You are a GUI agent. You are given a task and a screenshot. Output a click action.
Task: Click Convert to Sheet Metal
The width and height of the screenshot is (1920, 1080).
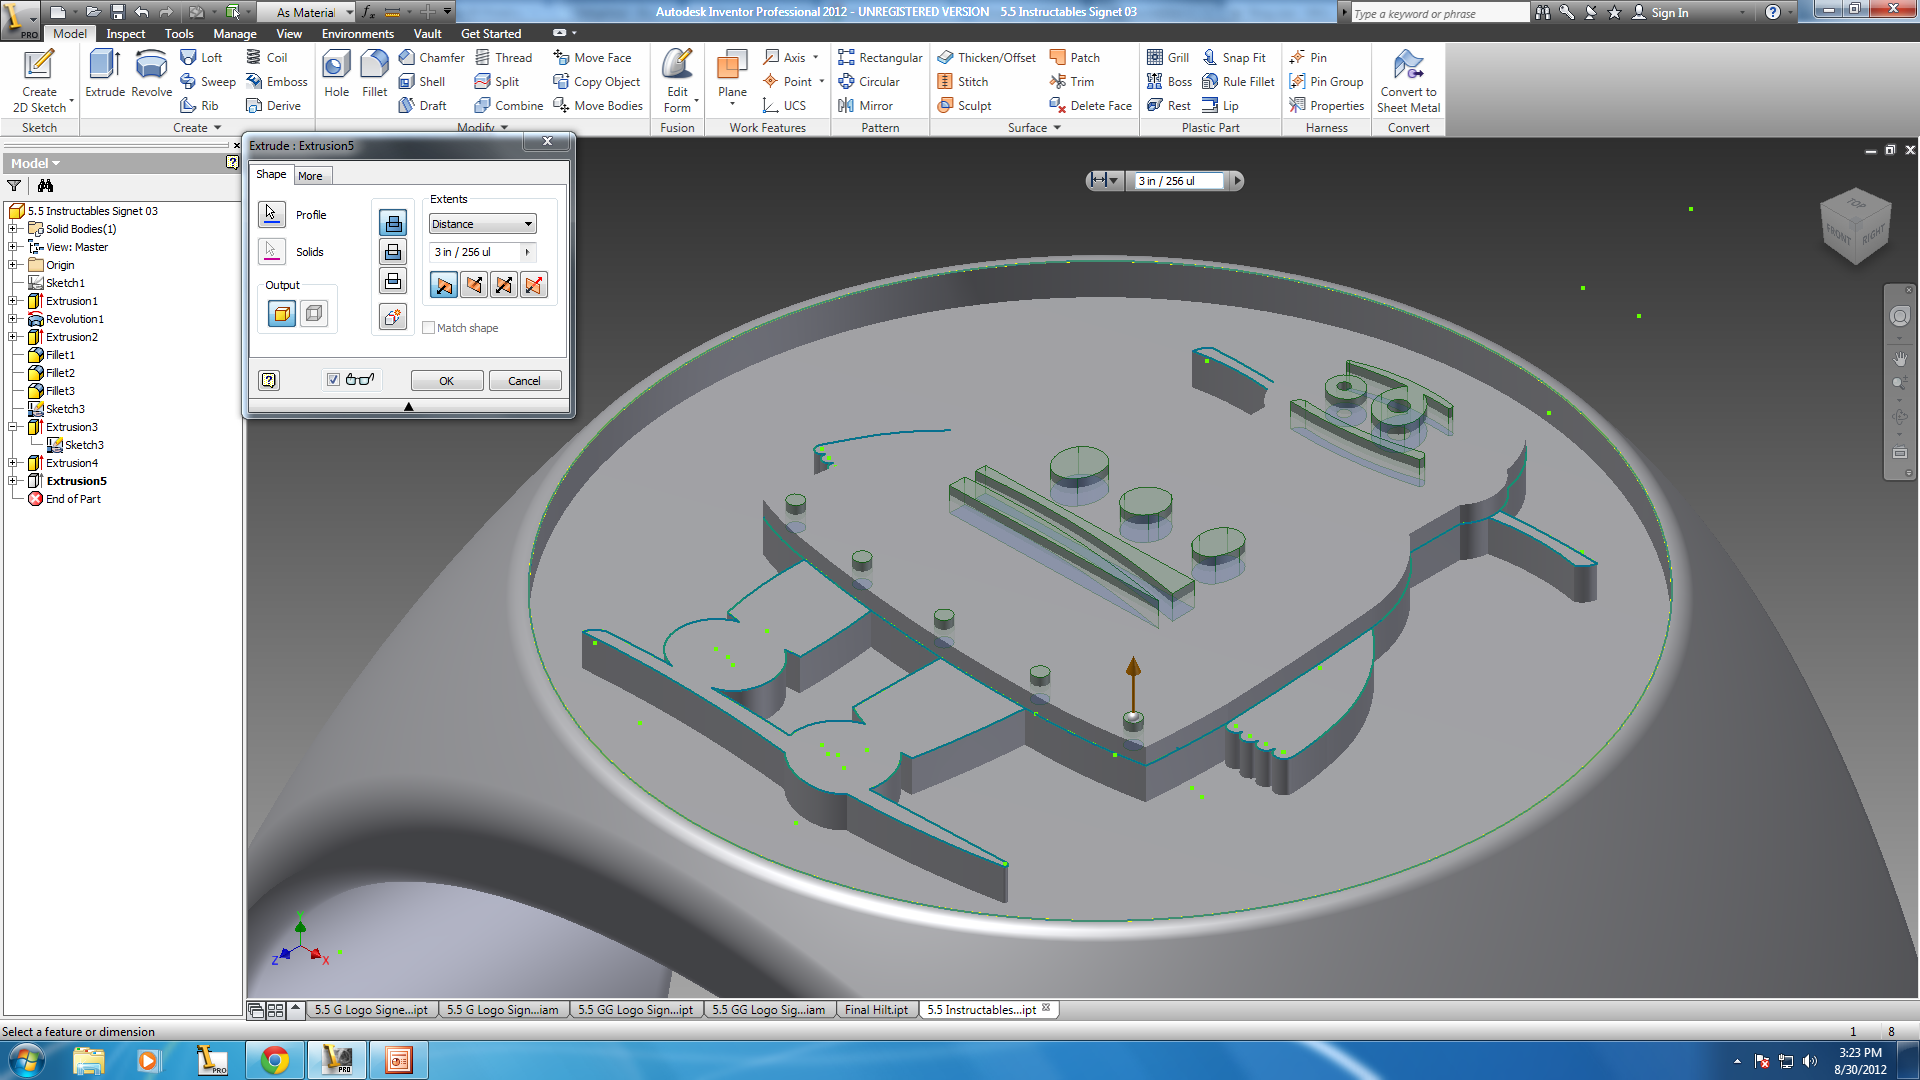(x=1408, y=82)
